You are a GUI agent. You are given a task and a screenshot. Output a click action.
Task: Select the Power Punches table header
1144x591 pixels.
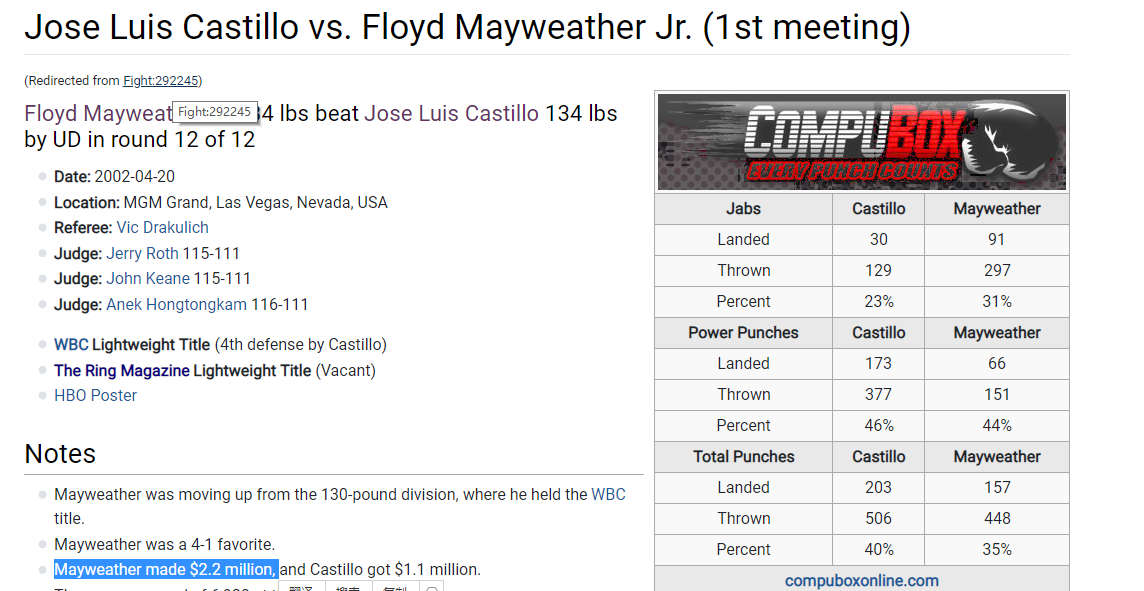(x=743, y=333)
